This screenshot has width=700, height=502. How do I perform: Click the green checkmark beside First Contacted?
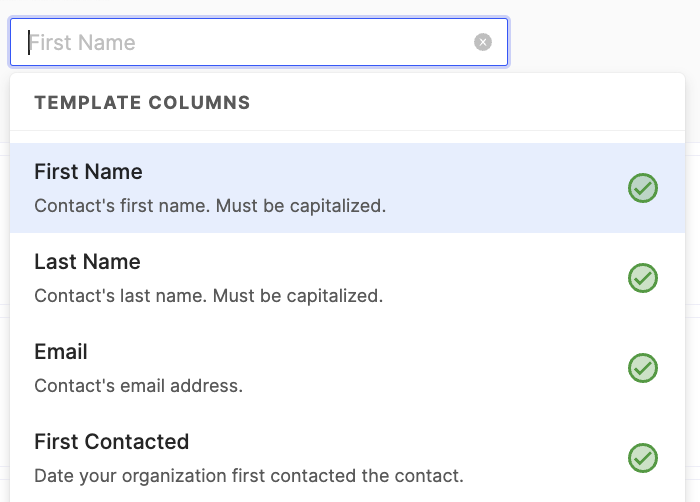pyautogui.click(x=643, y=458)
